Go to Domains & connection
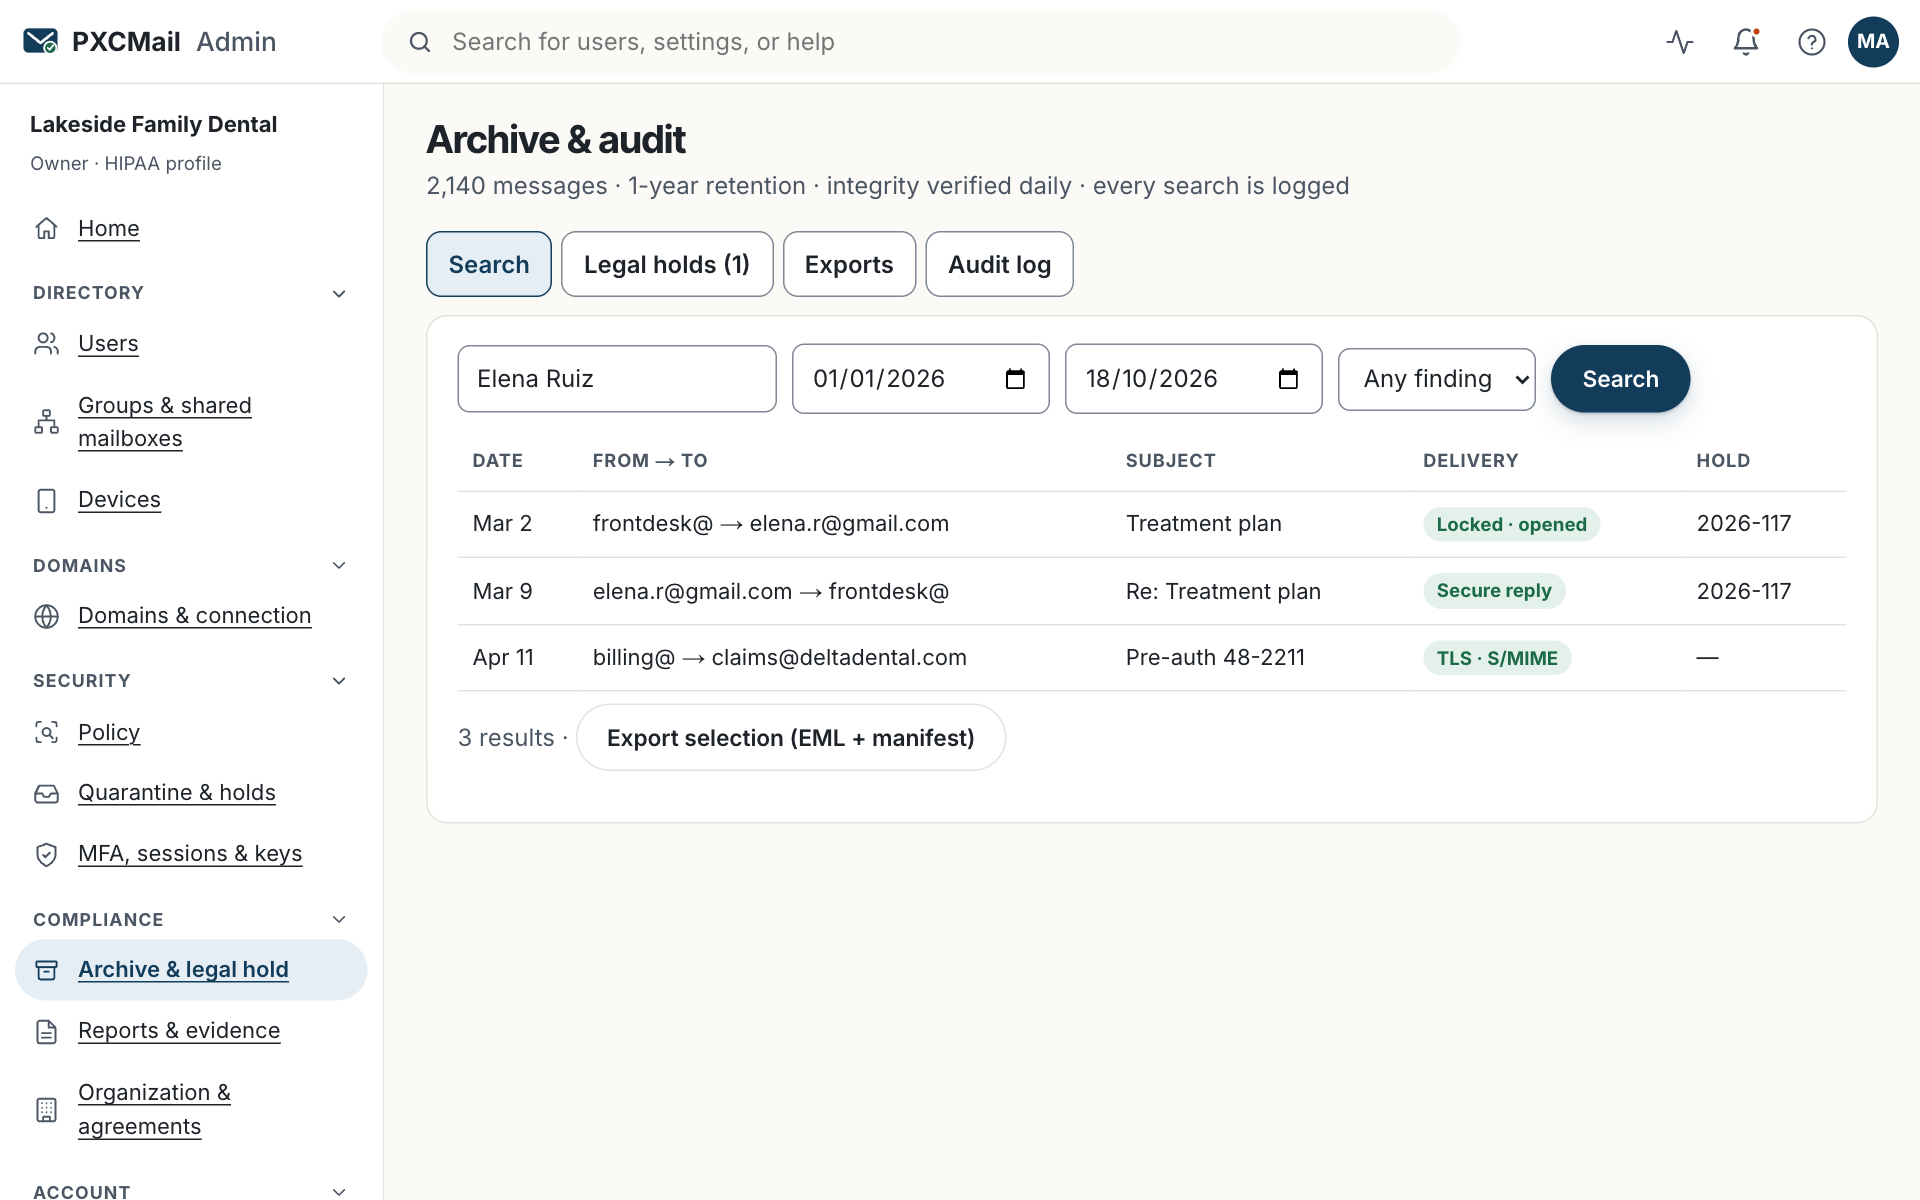 tap(195, 616)
